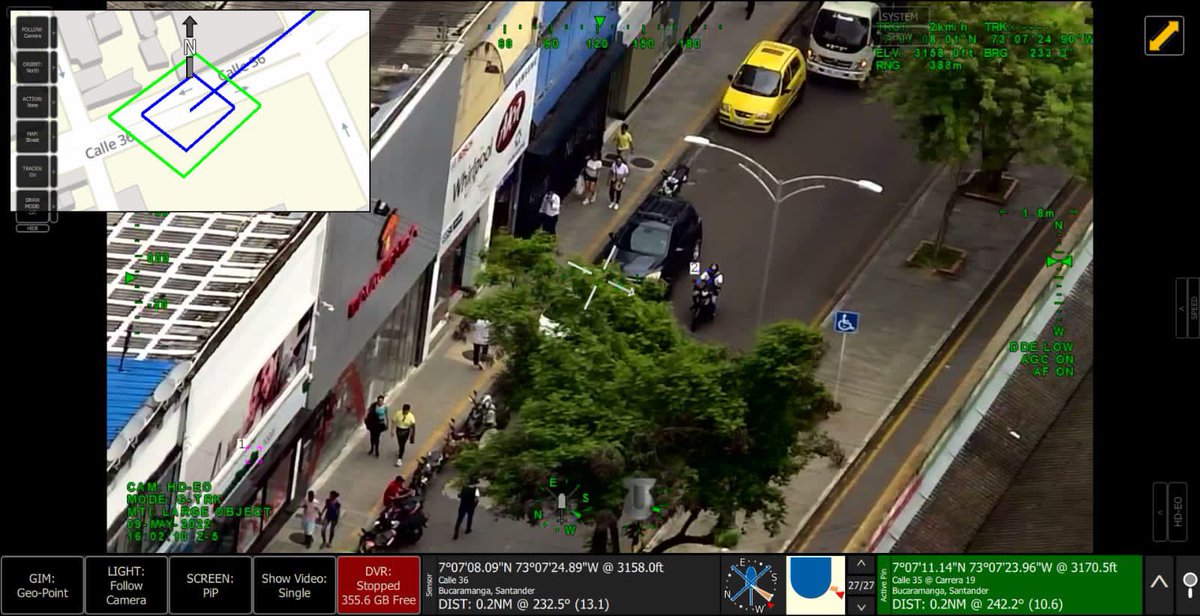Expand options arrow beside ACTION button
1200x616 pixels.
click(53, 102)
